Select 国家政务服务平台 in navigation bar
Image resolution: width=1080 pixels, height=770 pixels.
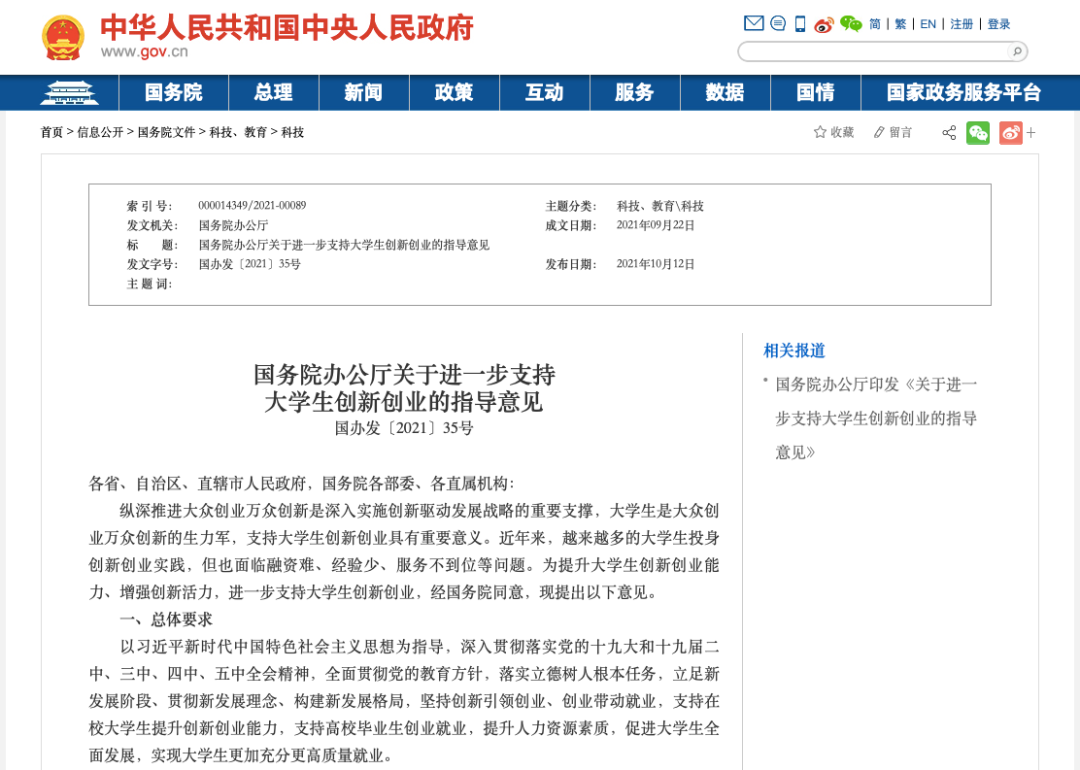[963, 93]
